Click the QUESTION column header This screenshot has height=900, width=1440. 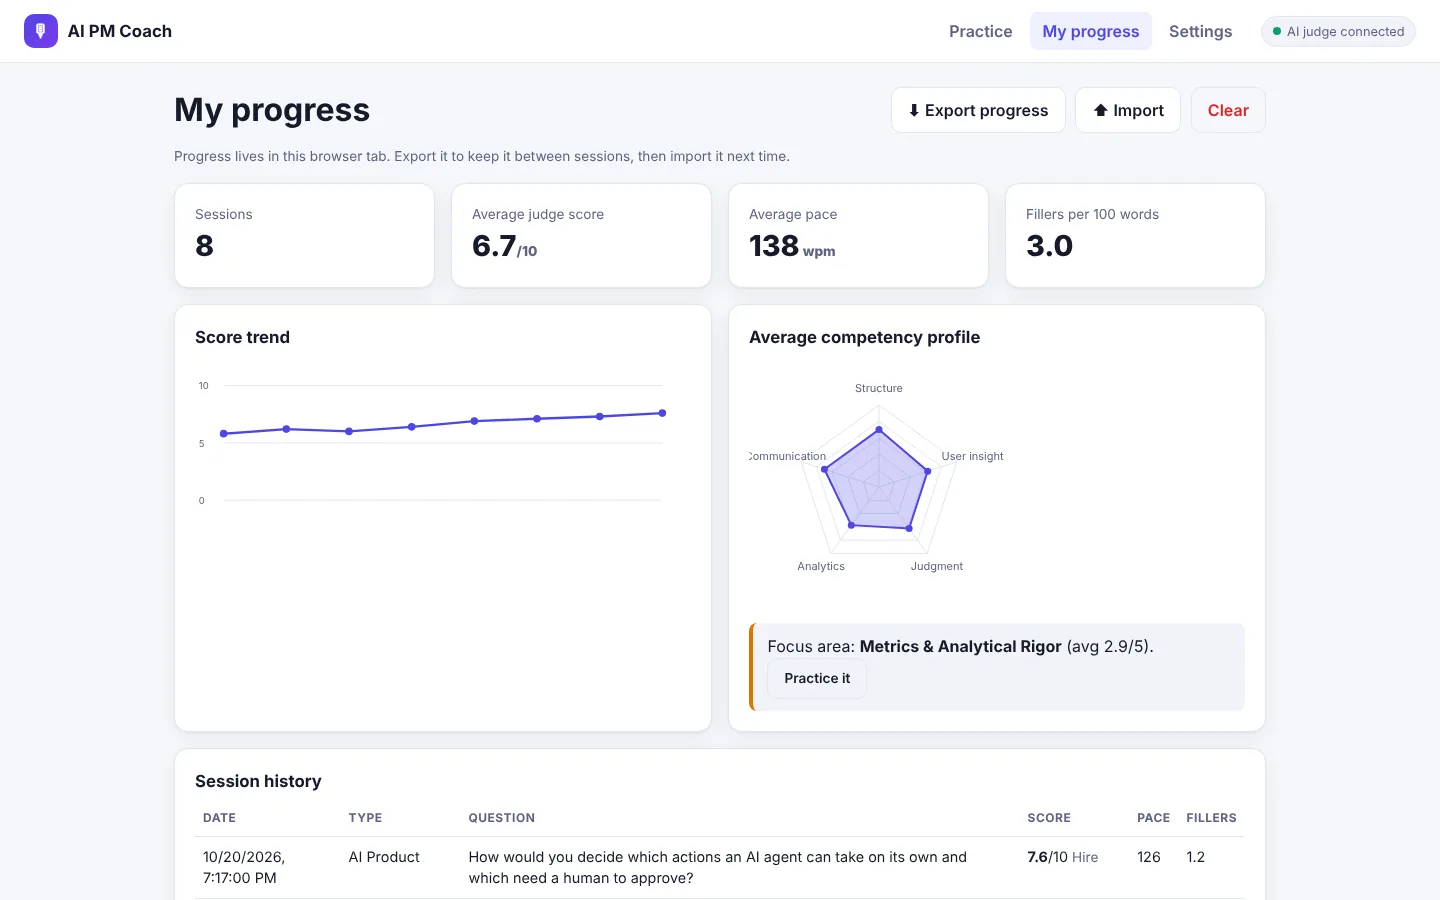(501, 818)
